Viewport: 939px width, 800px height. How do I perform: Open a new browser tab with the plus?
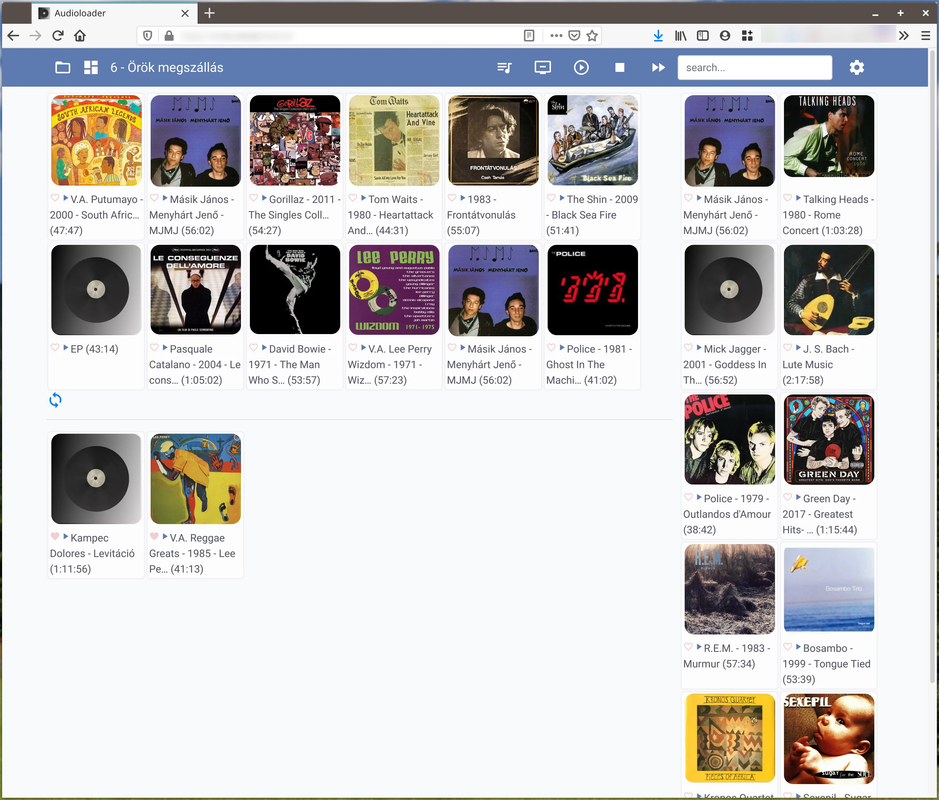(209, 14)
